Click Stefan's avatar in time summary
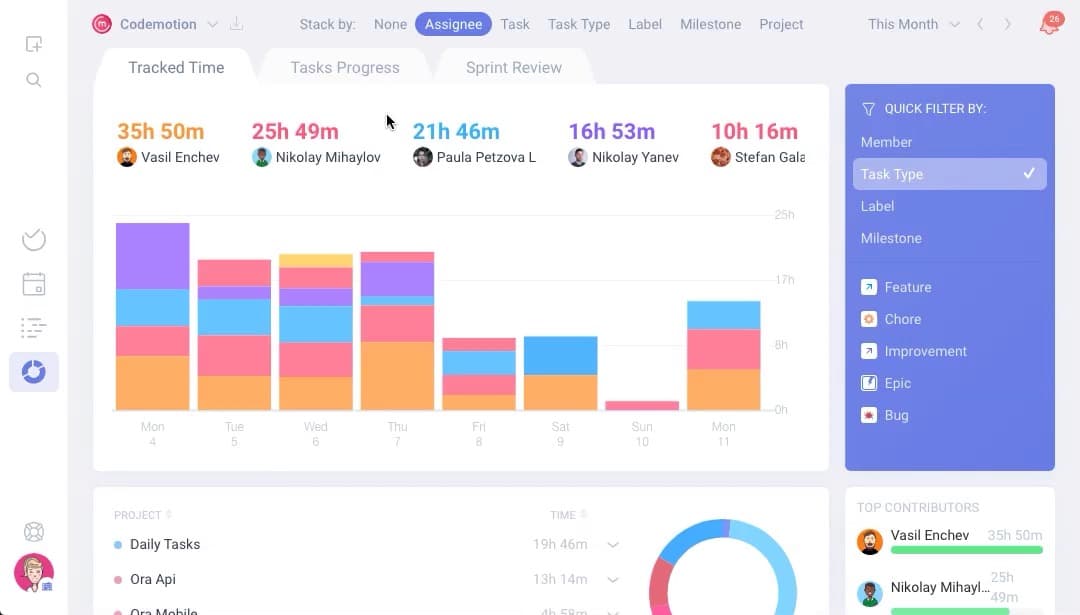This screenshot has height=615, width=1080. [x=720, y=157]
